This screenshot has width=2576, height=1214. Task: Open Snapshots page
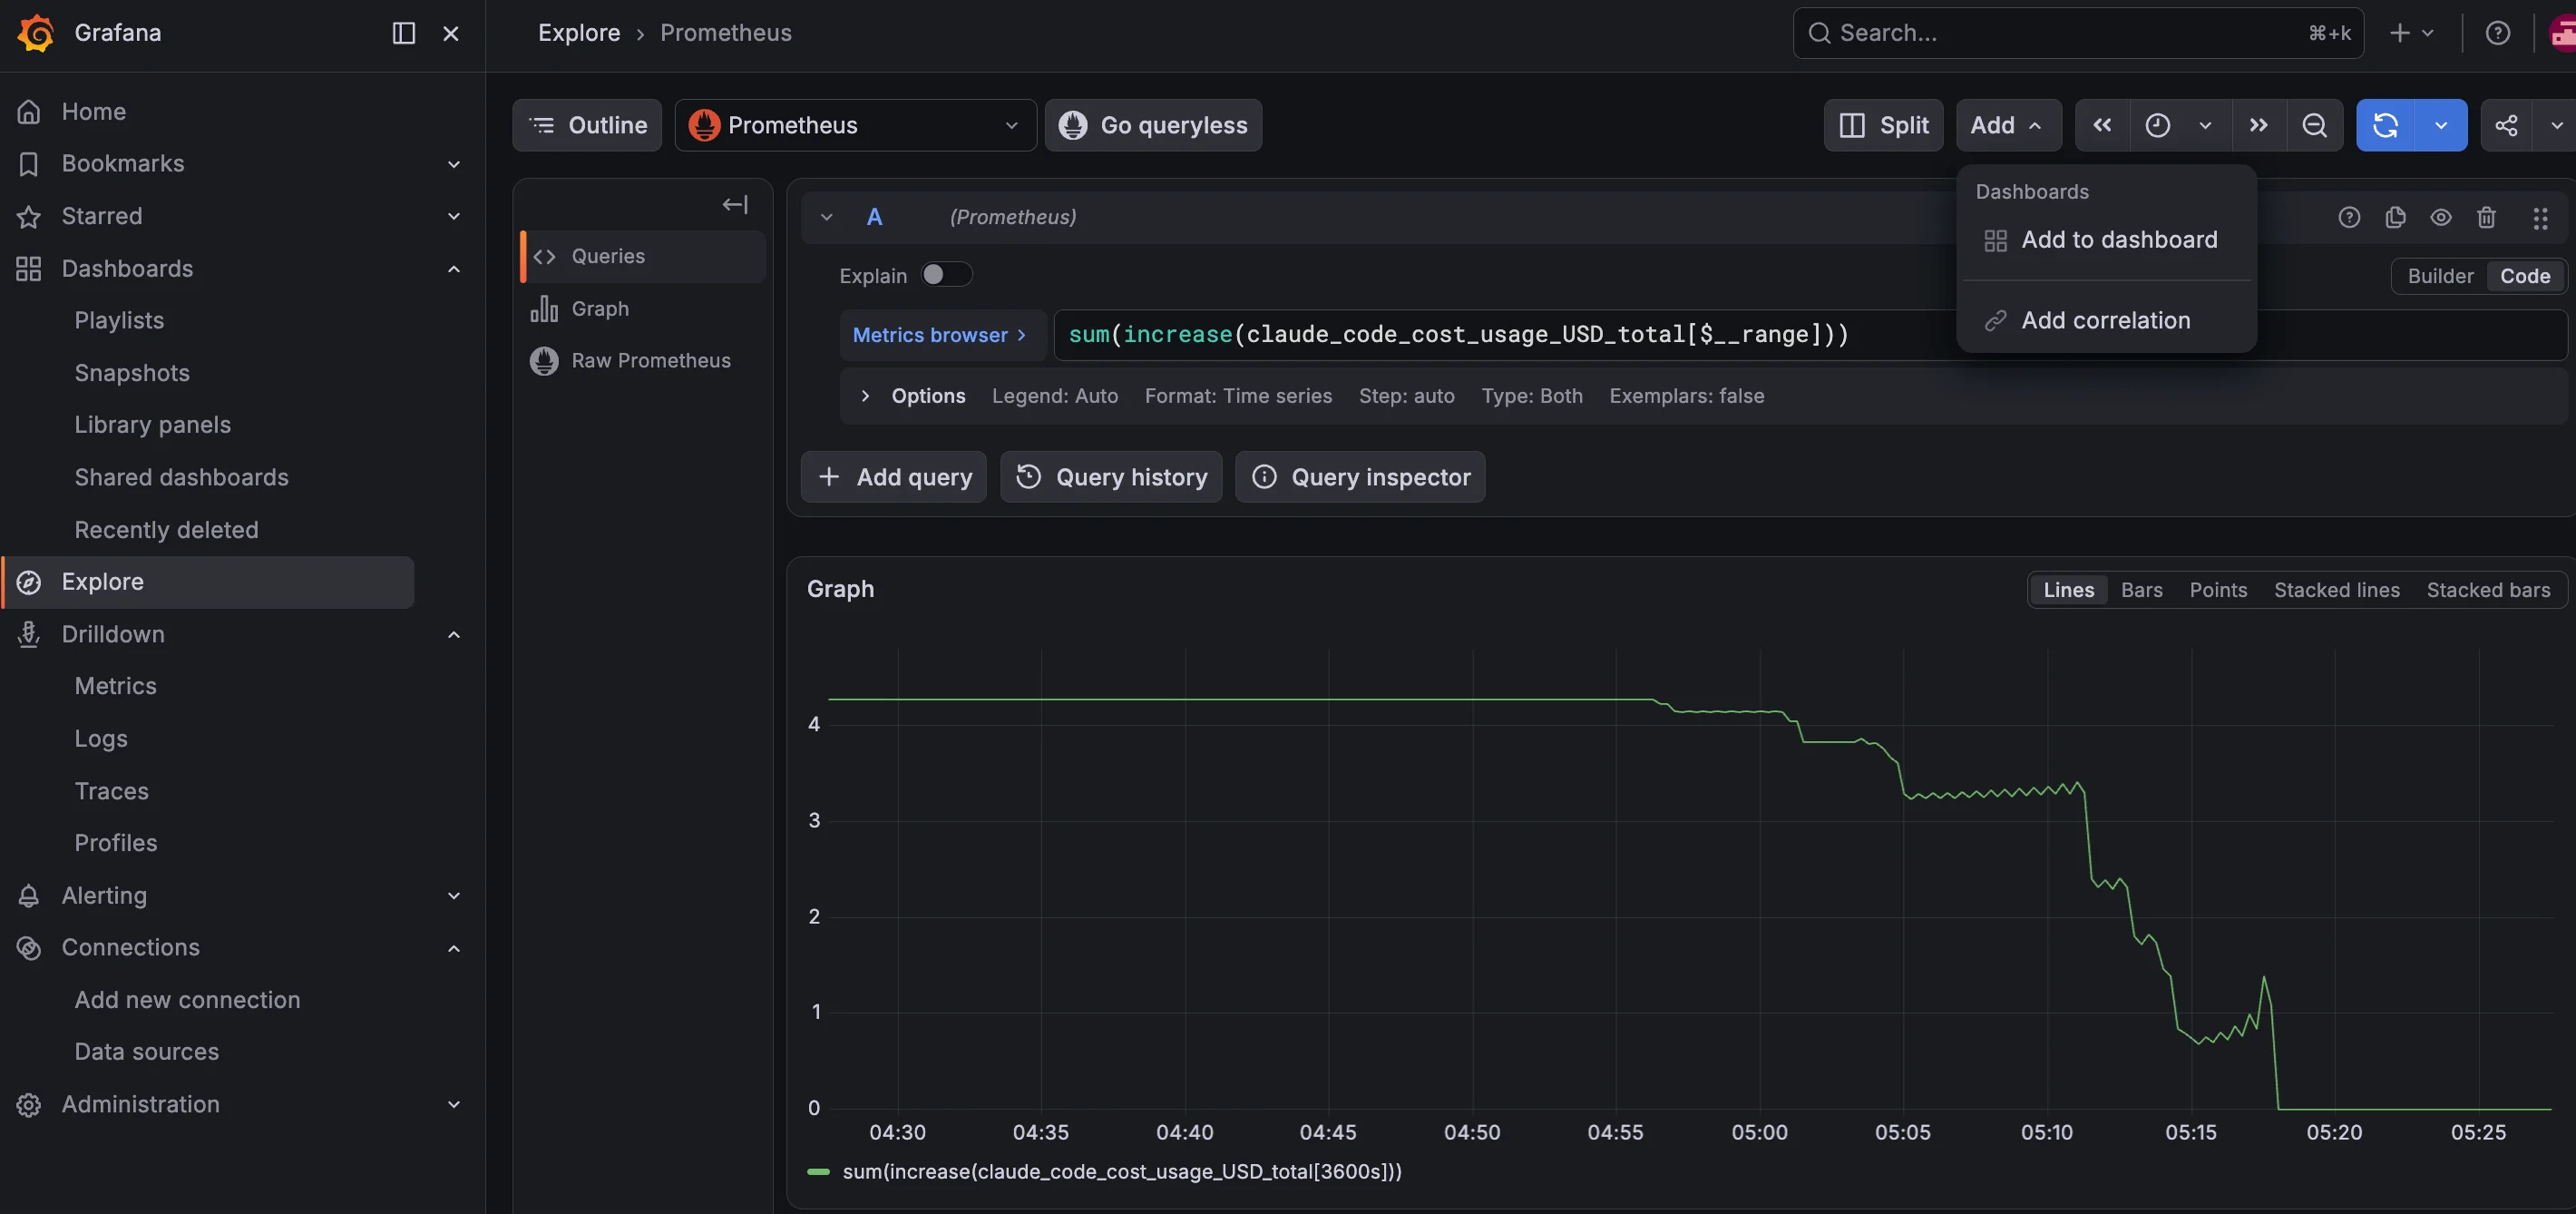pyautogui.click(x=132, y=373)
